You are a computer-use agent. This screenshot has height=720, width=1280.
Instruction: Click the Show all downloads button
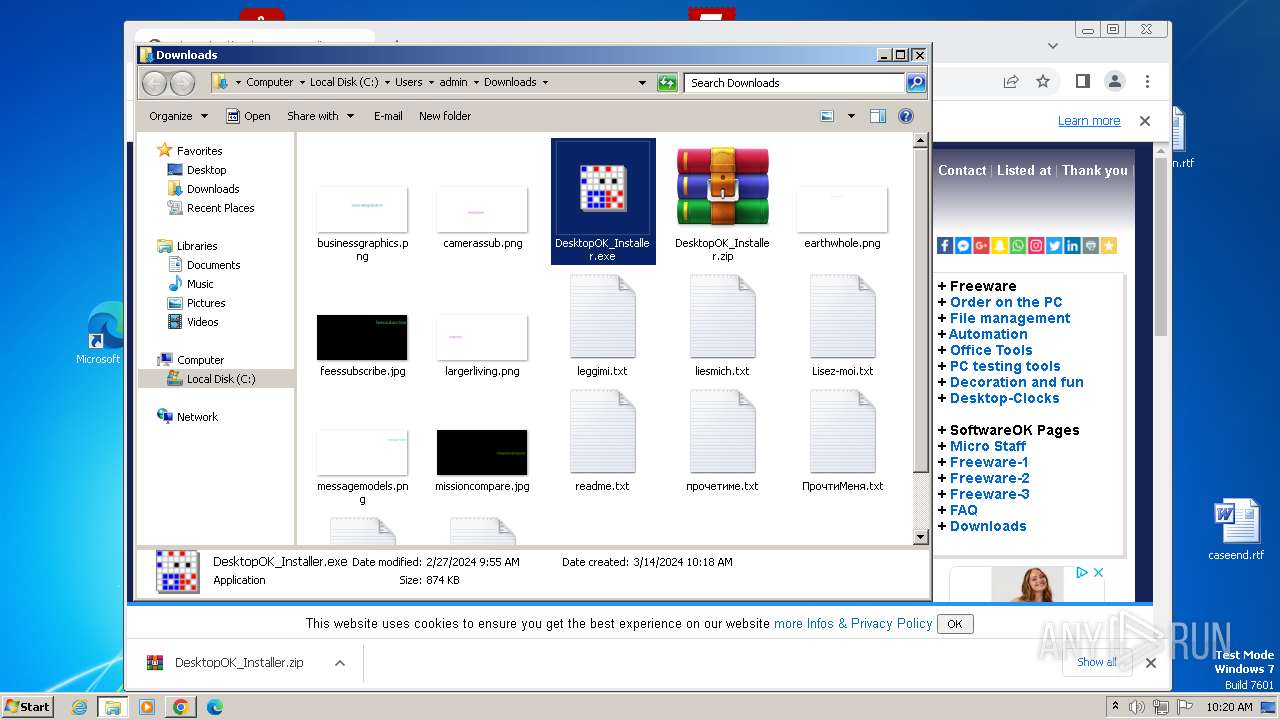[1097, 662]
